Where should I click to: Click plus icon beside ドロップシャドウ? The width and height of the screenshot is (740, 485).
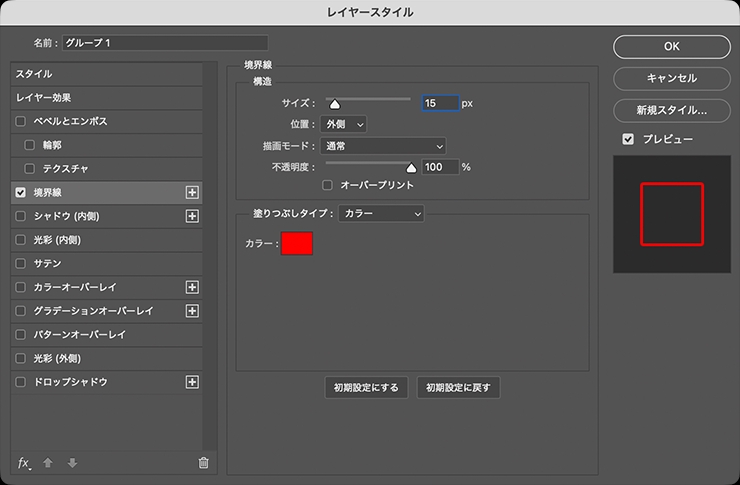coord(193,382)
